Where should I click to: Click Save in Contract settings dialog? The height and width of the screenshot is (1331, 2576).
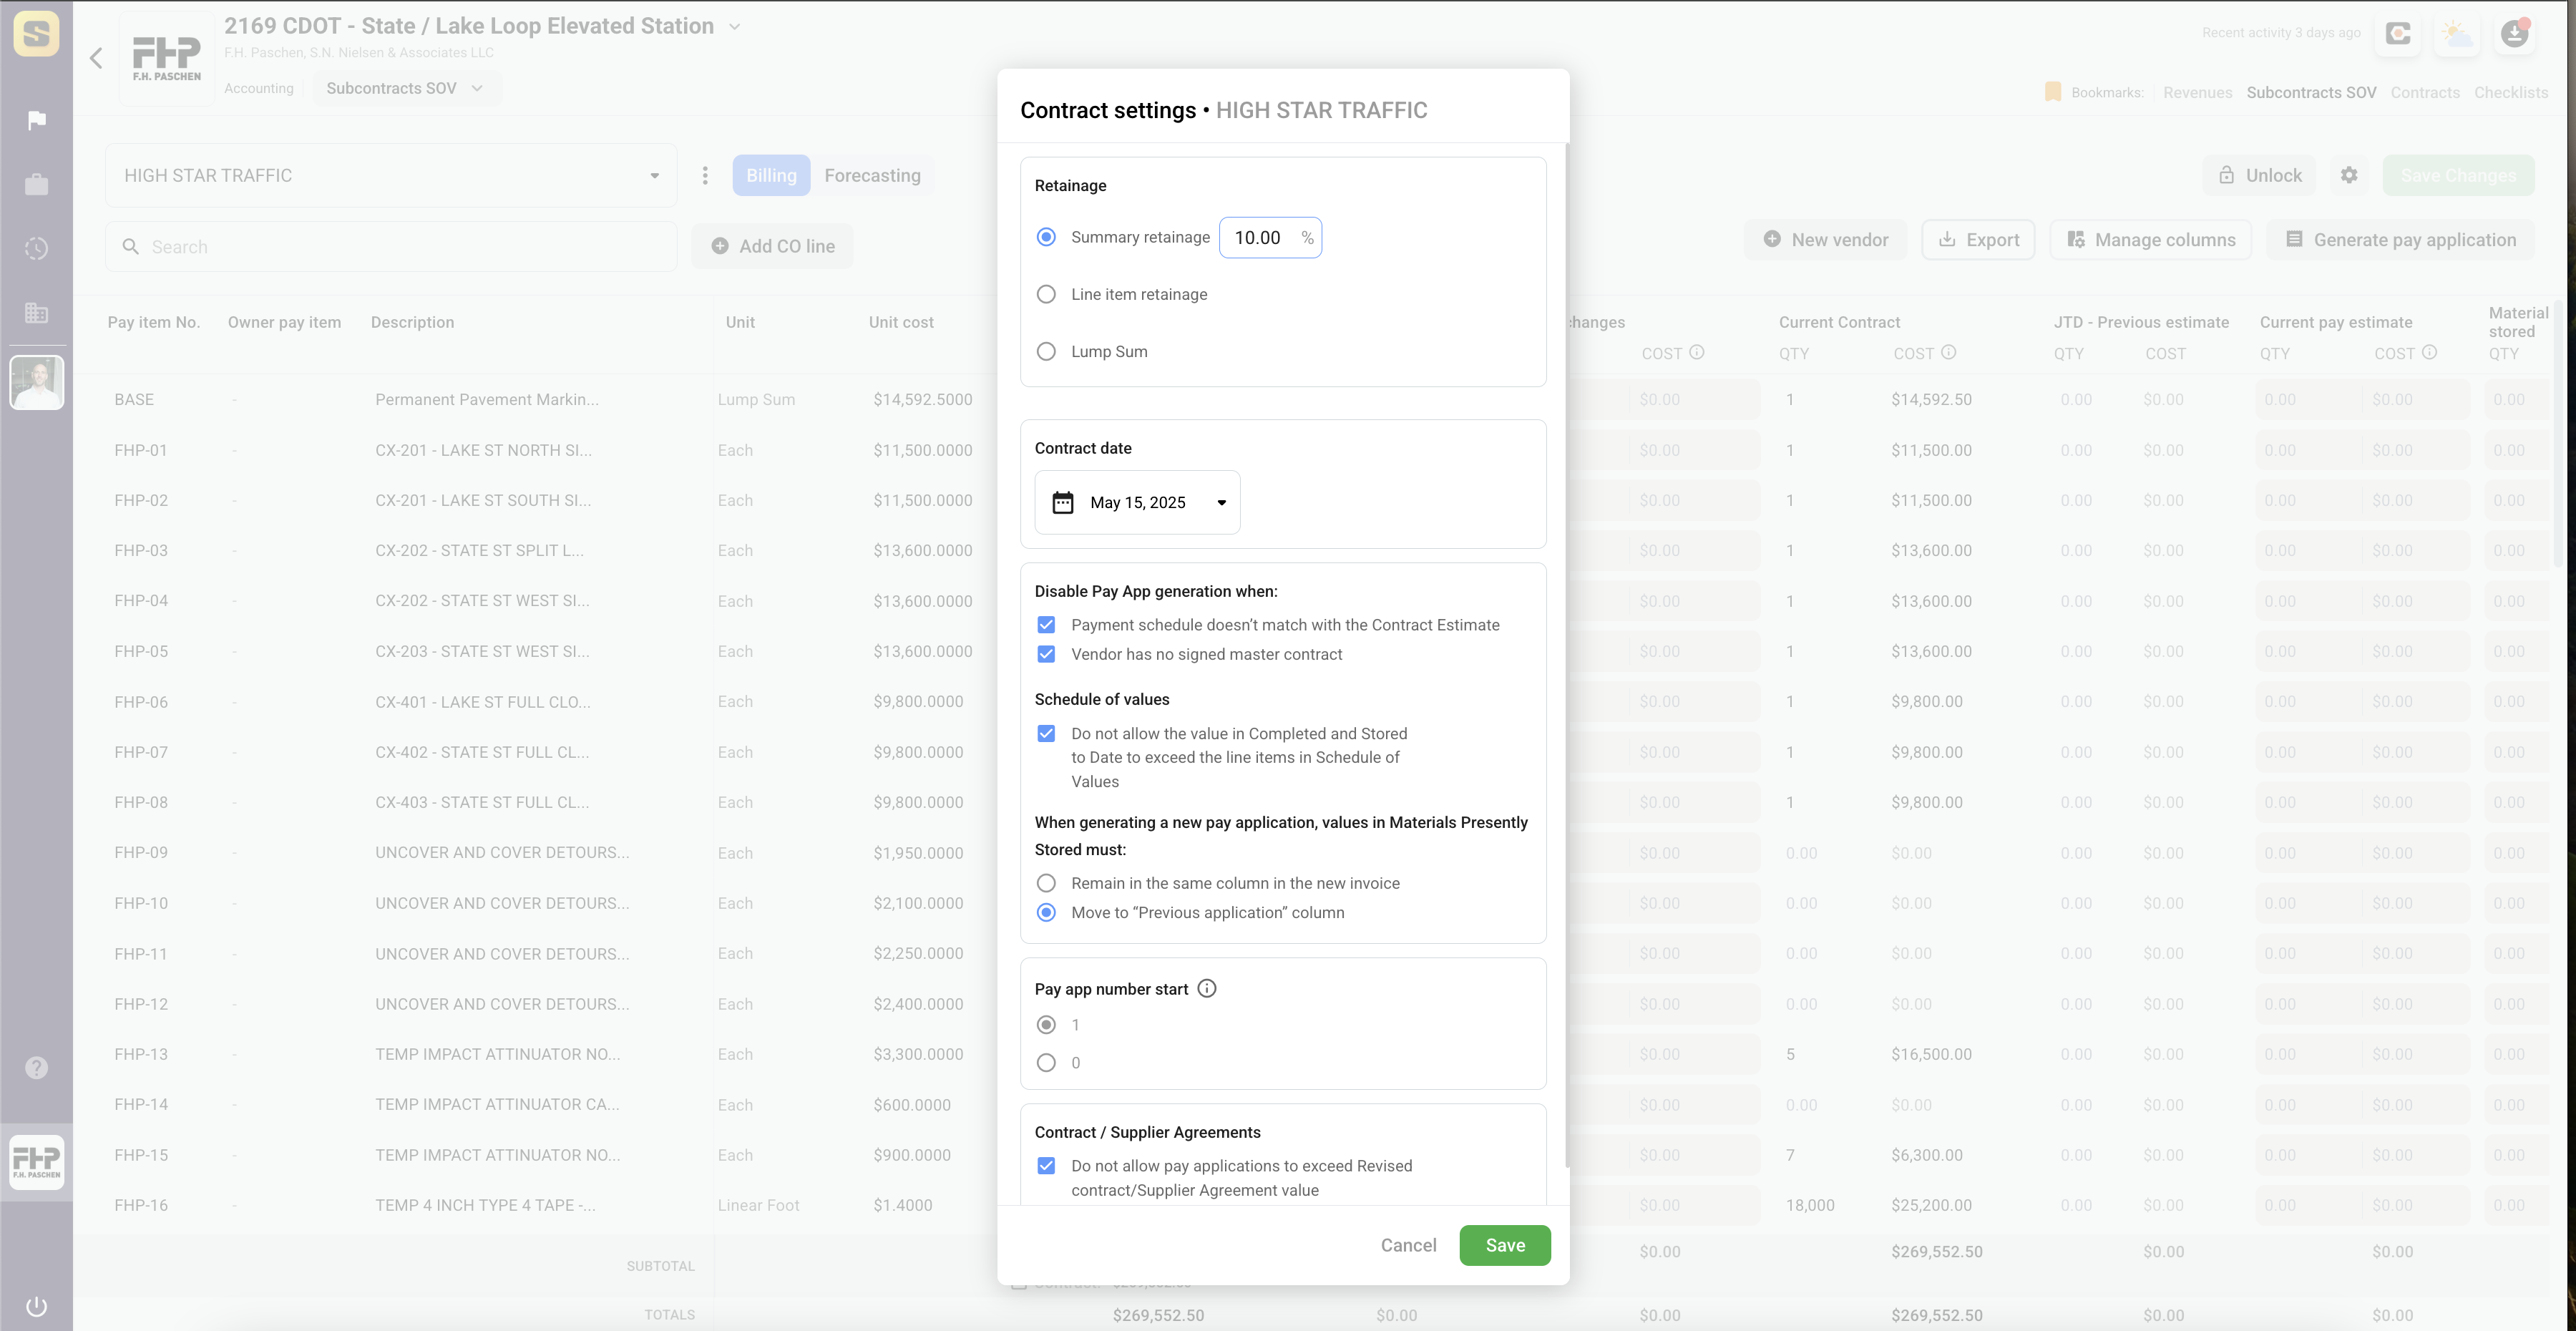pyautogui.click(x=1505, y=1245)
